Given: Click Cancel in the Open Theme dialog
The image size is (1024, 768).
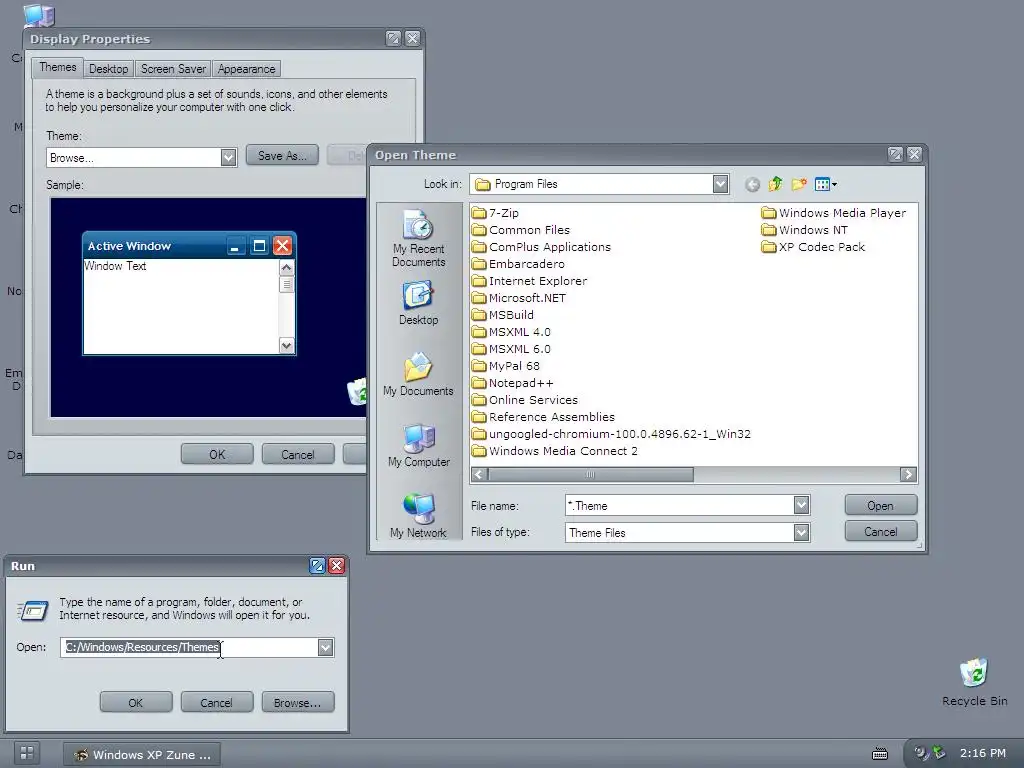Looking at the screenshot, I should (880, 532).
